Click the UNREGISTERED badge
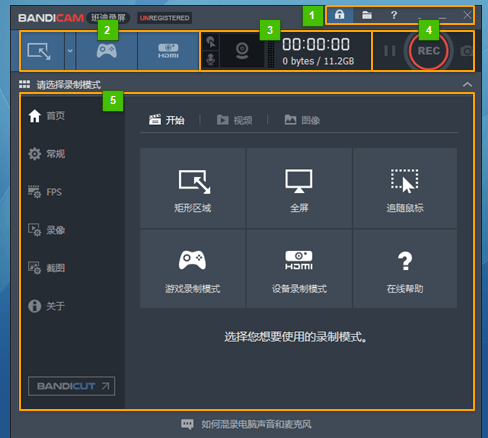This screenshot has width=488, height=438. click(164, 18)
